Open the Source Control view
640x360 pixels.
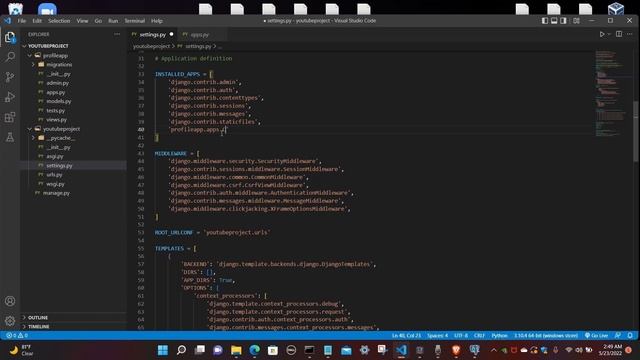(x=10, y=77)
